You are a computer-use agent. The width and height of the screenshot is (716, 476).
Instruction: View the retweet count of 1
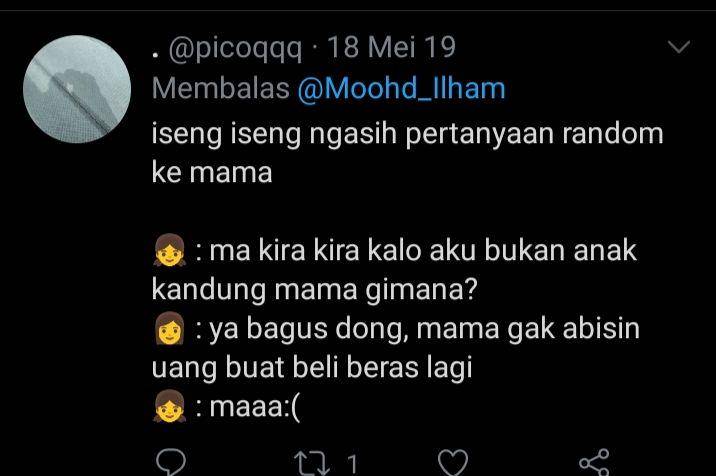click(352, 464)
